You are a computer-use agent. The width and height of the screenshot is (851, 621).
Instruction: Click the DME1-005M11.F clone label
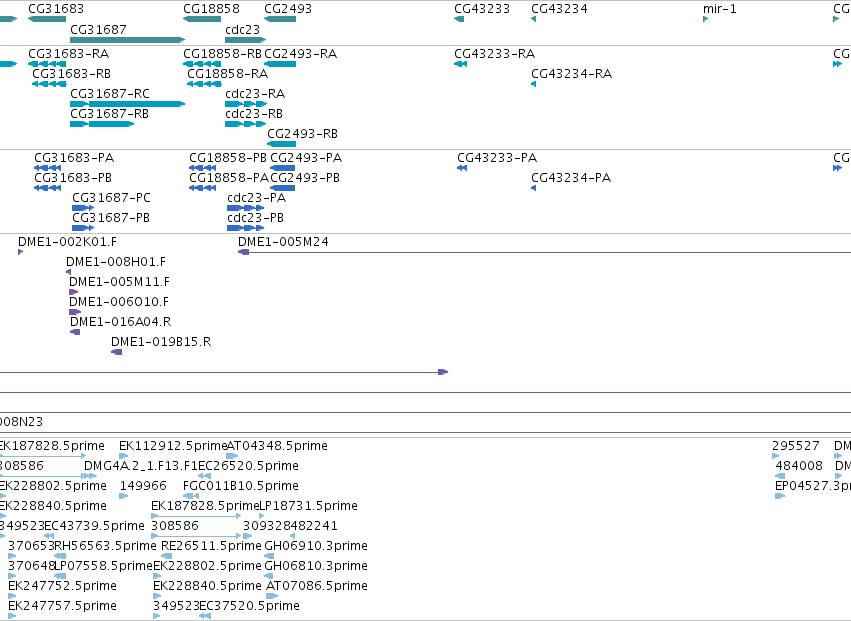tap(119, 282)
